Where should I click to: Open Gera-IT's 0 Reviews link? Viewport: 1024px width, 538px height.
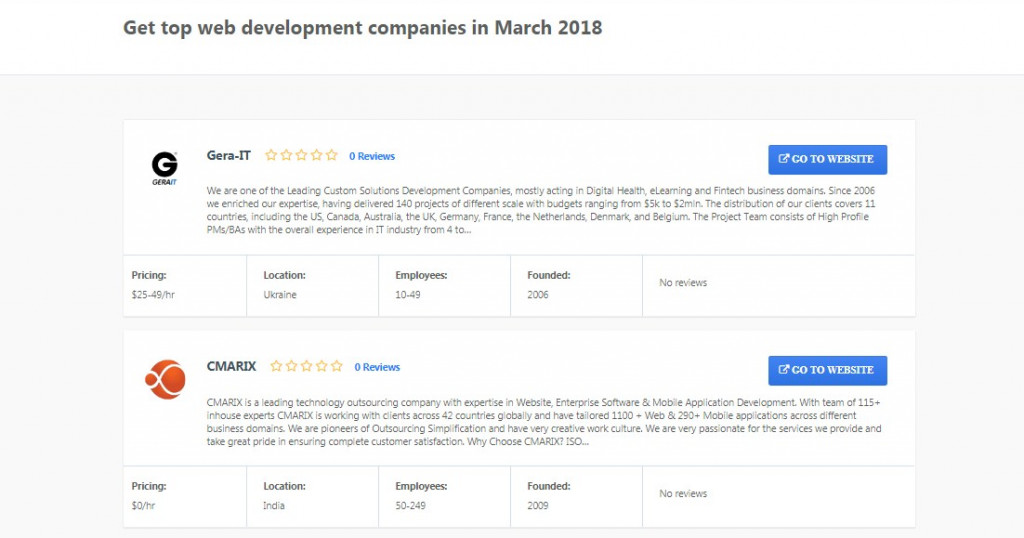click(372, 156)
